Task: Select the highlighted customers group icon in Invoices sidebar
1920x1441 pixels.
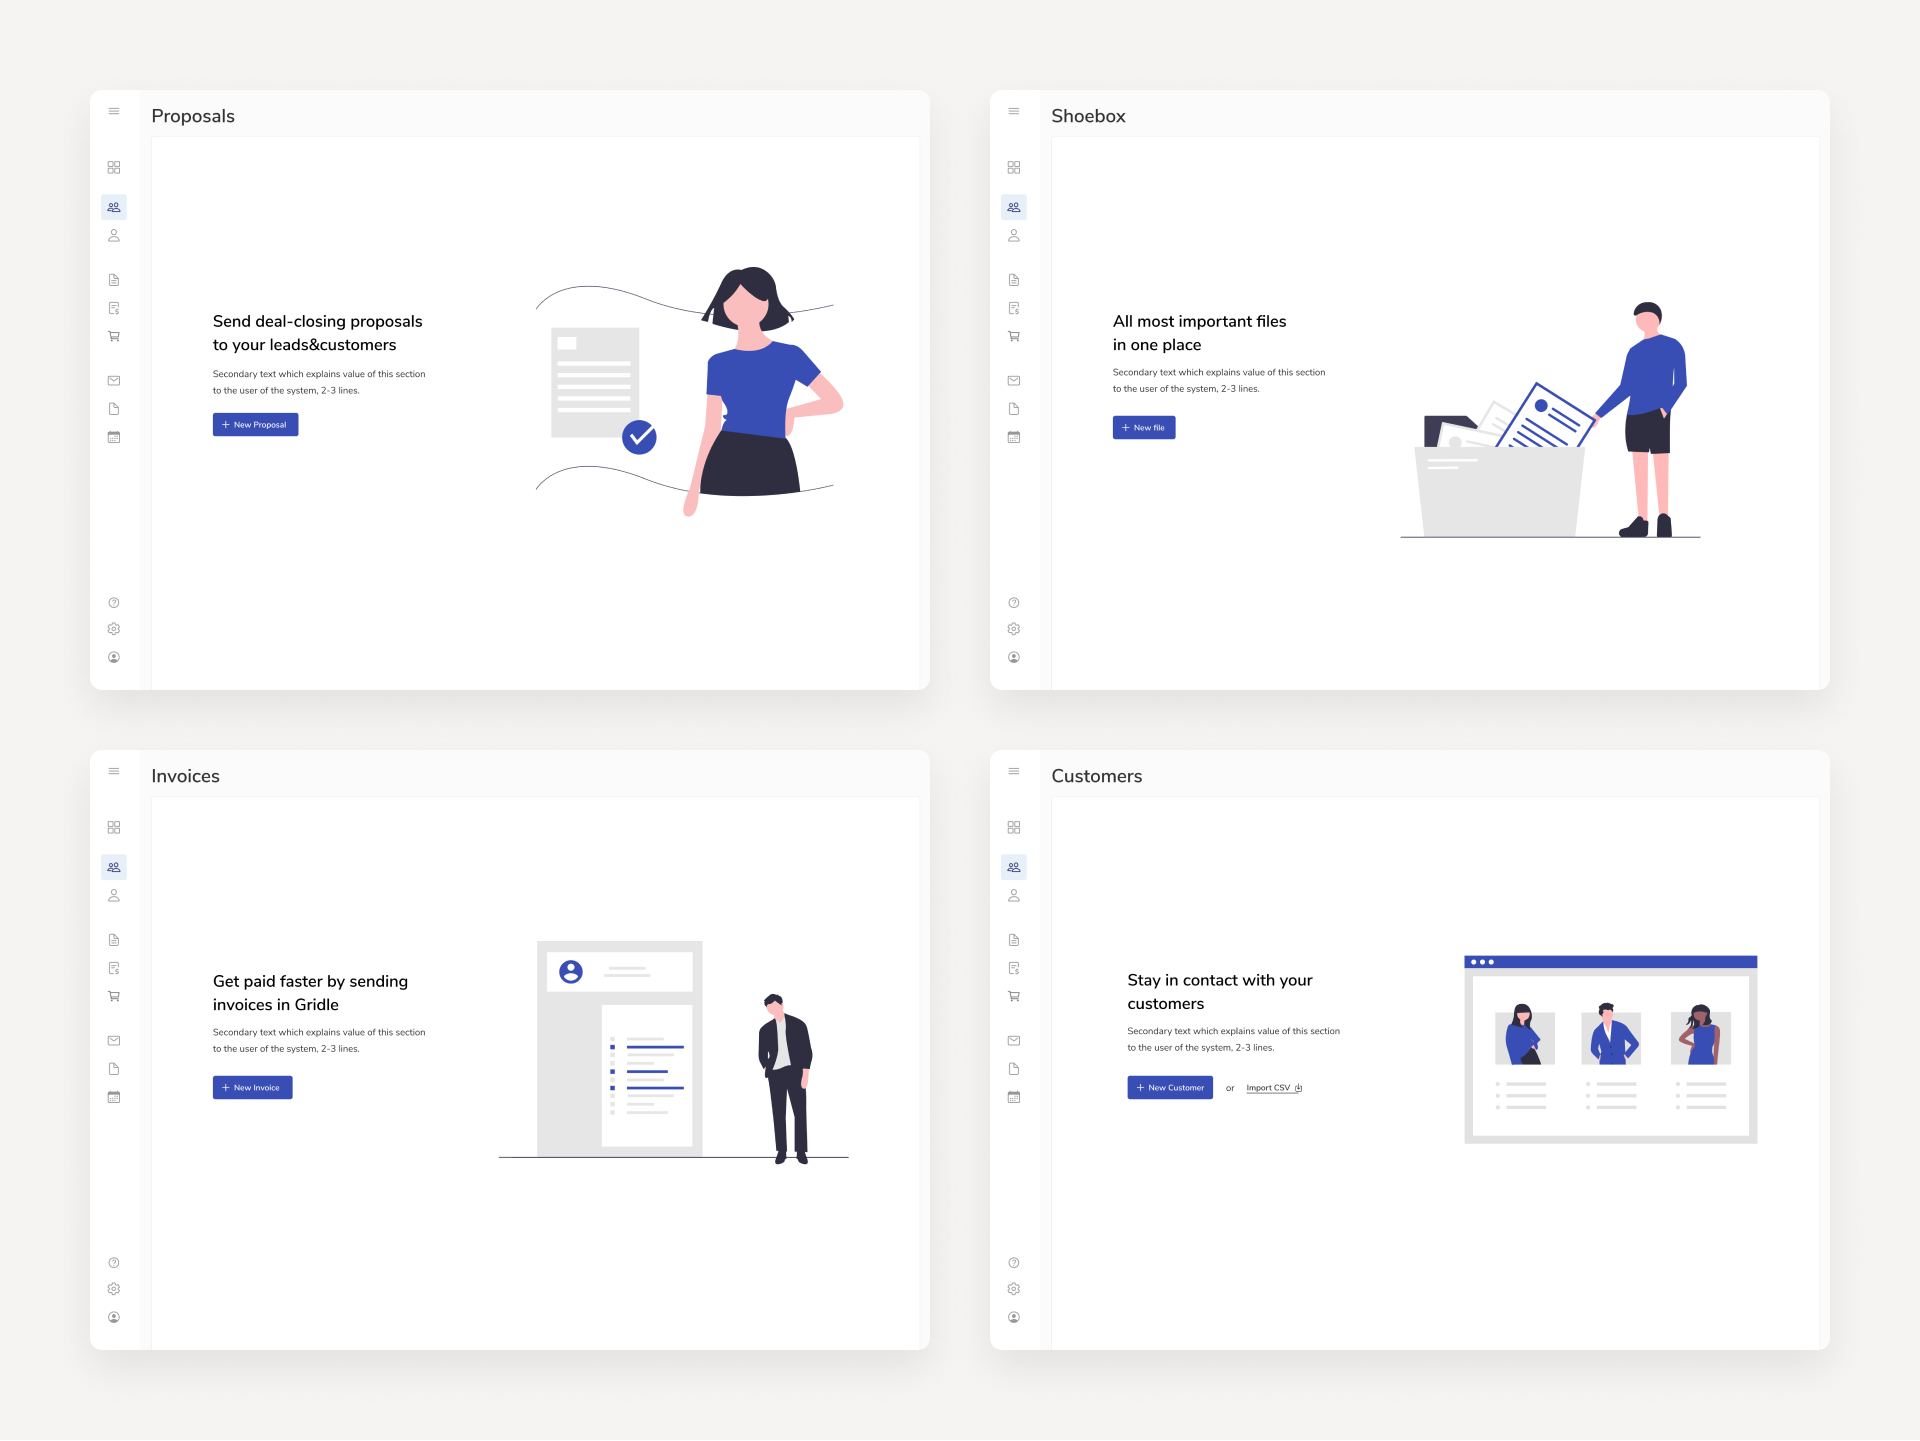Action: (x=113, y=867)
